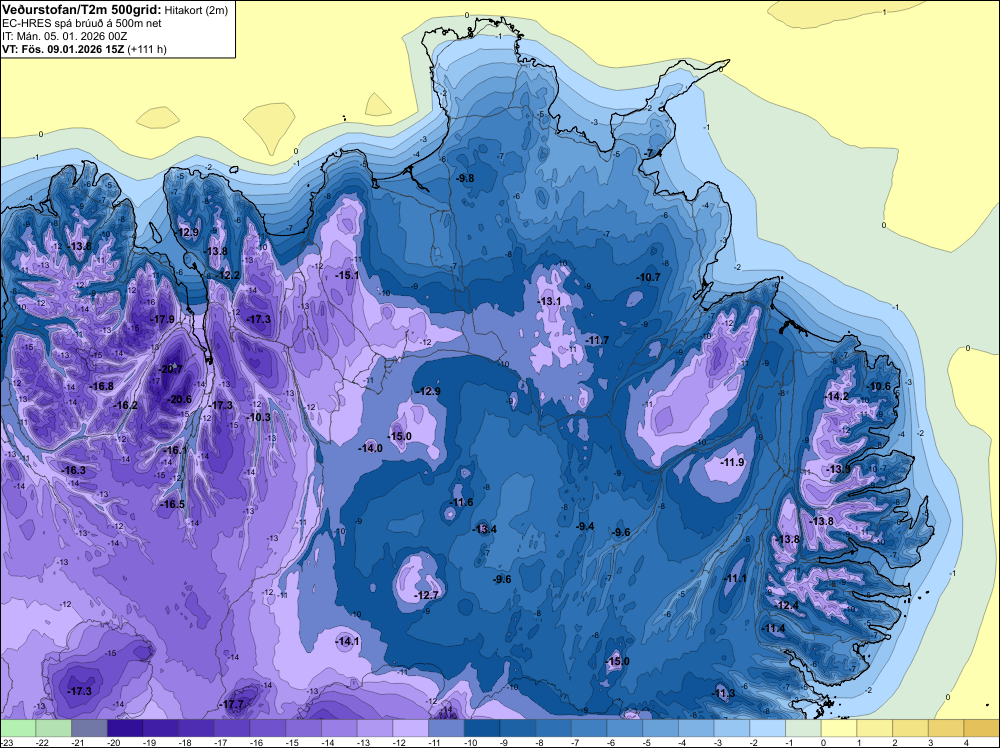Image resolution: width=1000 pixels, height=748 pixels.
Task: Click the -17.7 temperature label
Action: [x=232, y=705]
